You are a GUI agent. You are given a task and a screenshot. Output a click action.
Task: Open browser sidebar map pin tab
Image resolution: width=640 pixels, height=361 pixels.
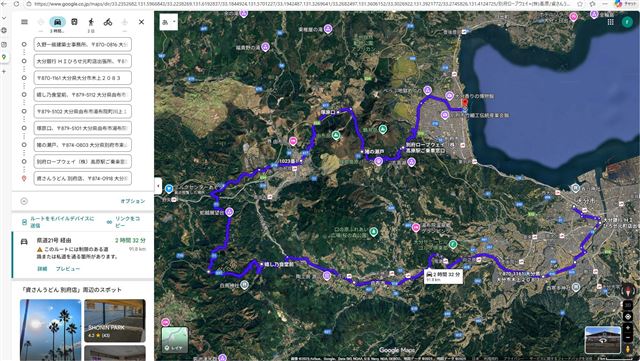4,57
